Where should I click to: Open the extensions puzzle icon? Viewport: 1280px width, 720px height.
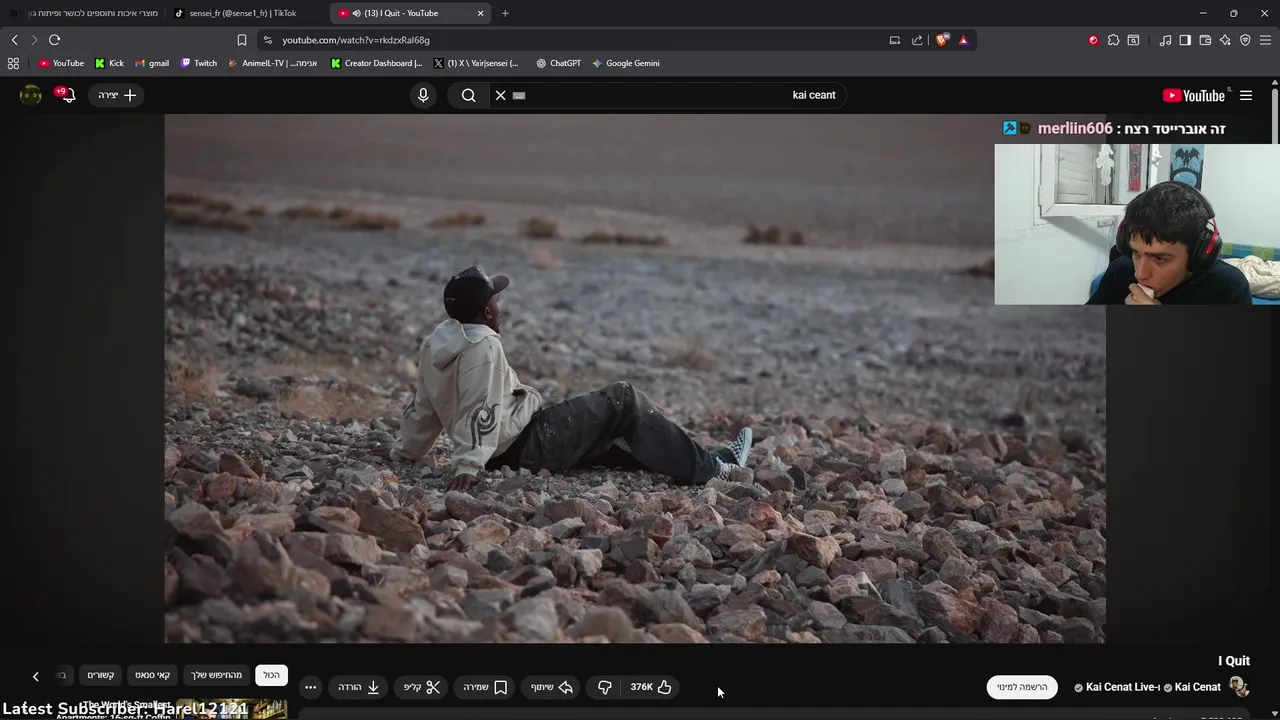pos(1113,40)
